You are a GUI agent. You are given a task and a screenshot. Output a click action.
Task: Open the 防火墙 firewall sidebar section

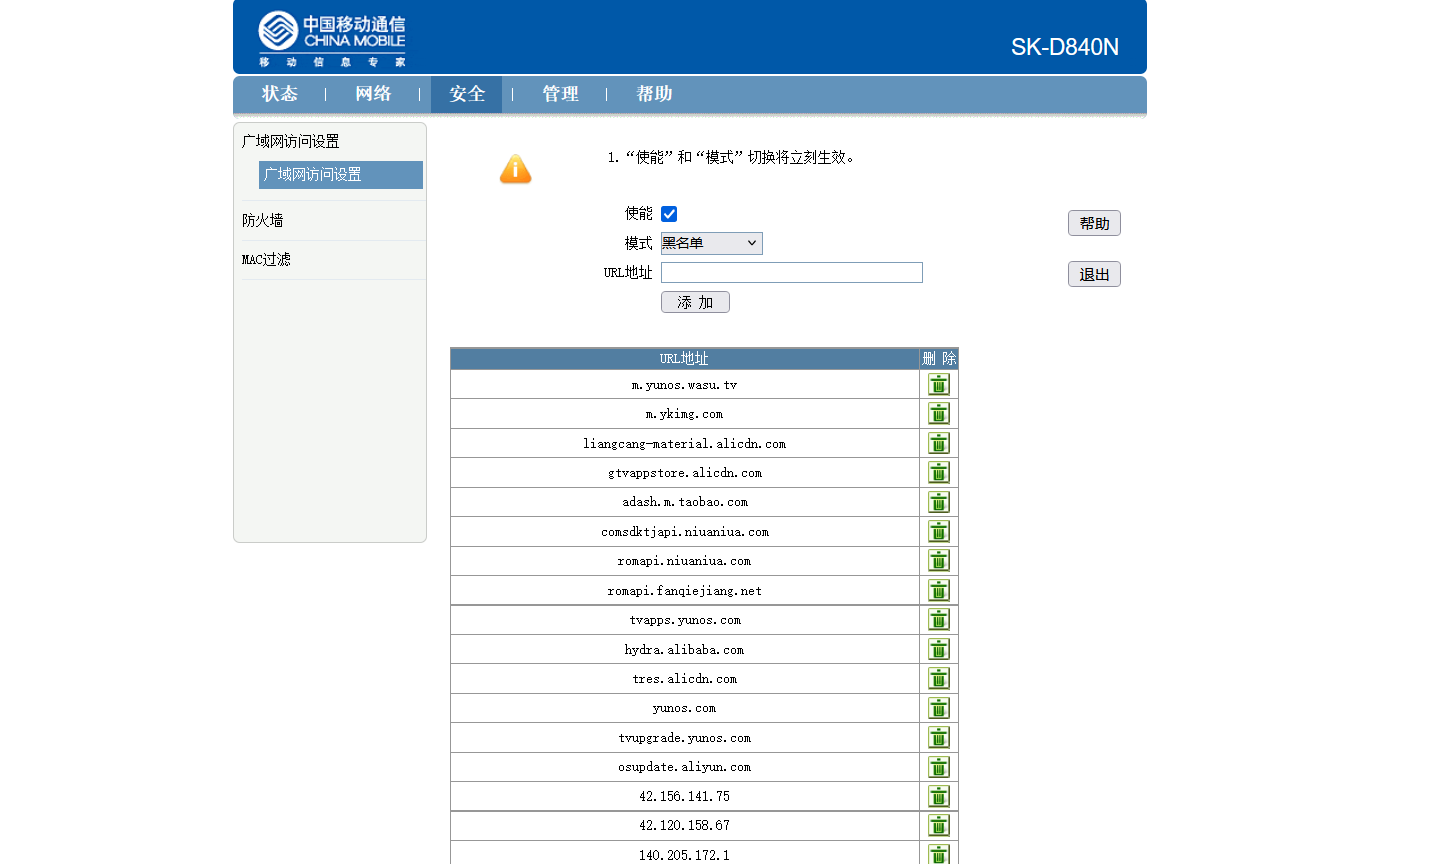[262, 221]
